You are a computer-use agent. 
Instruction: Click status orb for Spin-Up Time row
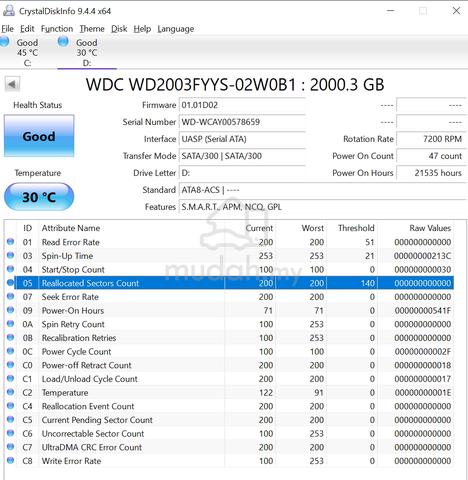tap(10, 255)
